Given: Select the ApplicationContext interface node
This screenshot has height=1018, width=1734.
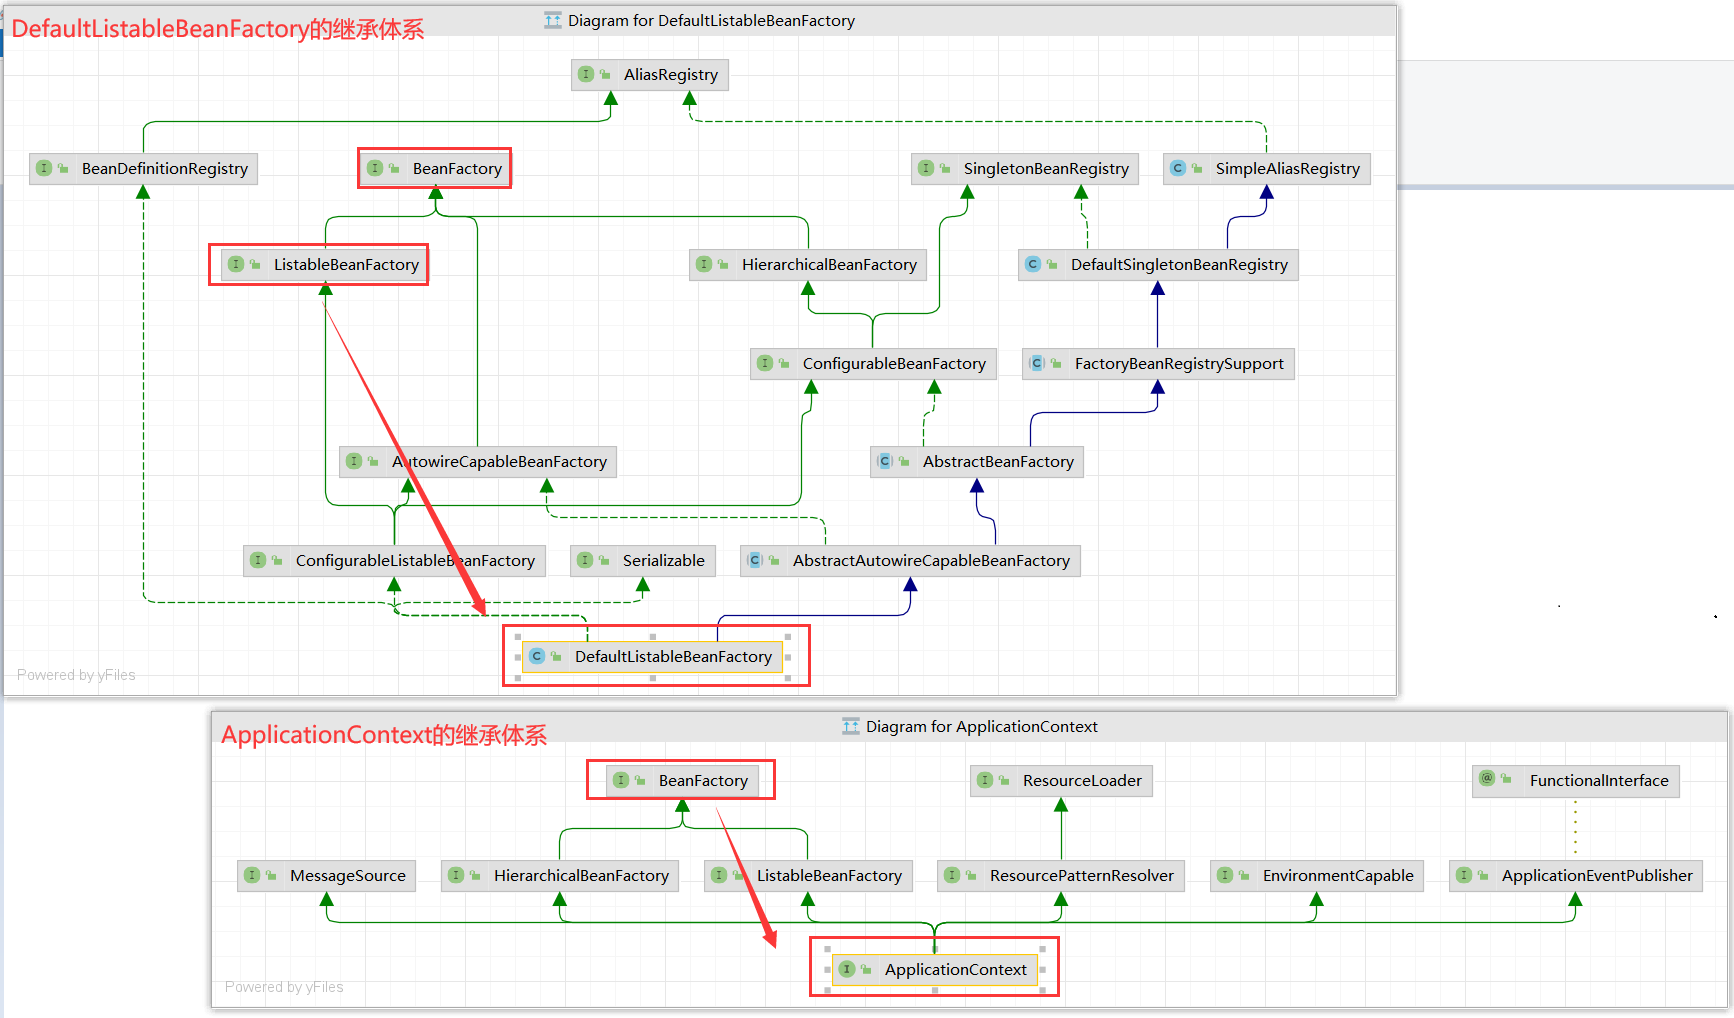Looking at the screenshot, I should [935, 970].
